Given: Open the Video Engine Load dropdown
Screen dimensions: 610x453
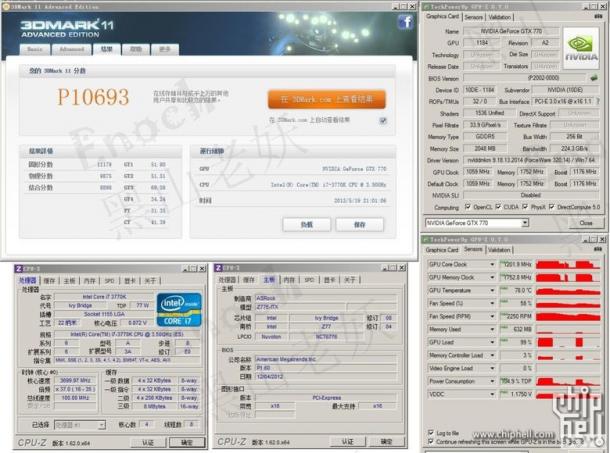Looking at the screenshot, I should click(492, 368).
